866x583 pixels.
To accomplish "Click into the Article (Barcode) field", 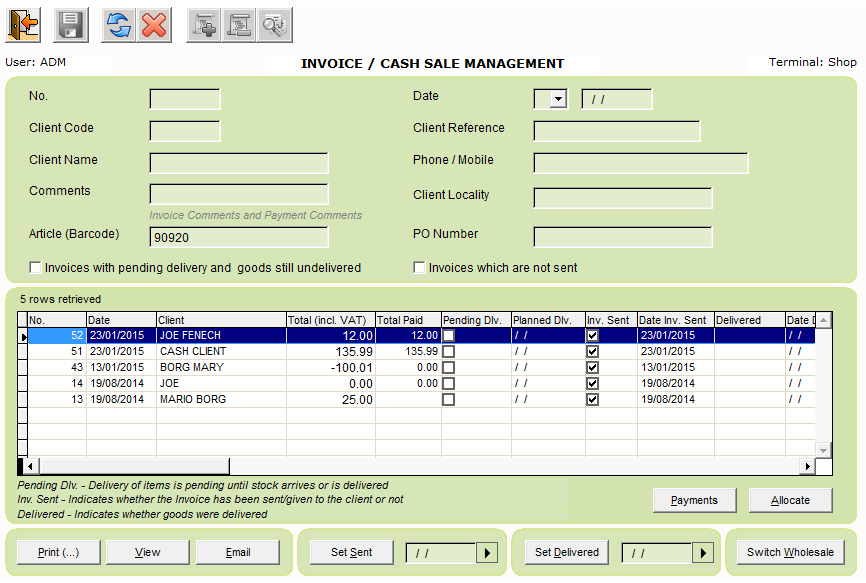I will coord(238,237).
